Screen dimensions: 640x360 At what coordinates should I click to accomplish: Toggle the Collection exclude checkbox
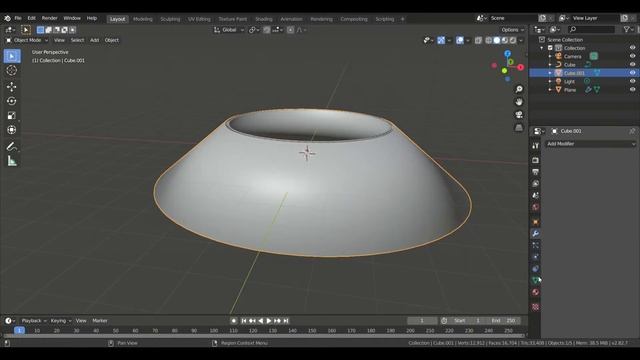coord(550,48)
